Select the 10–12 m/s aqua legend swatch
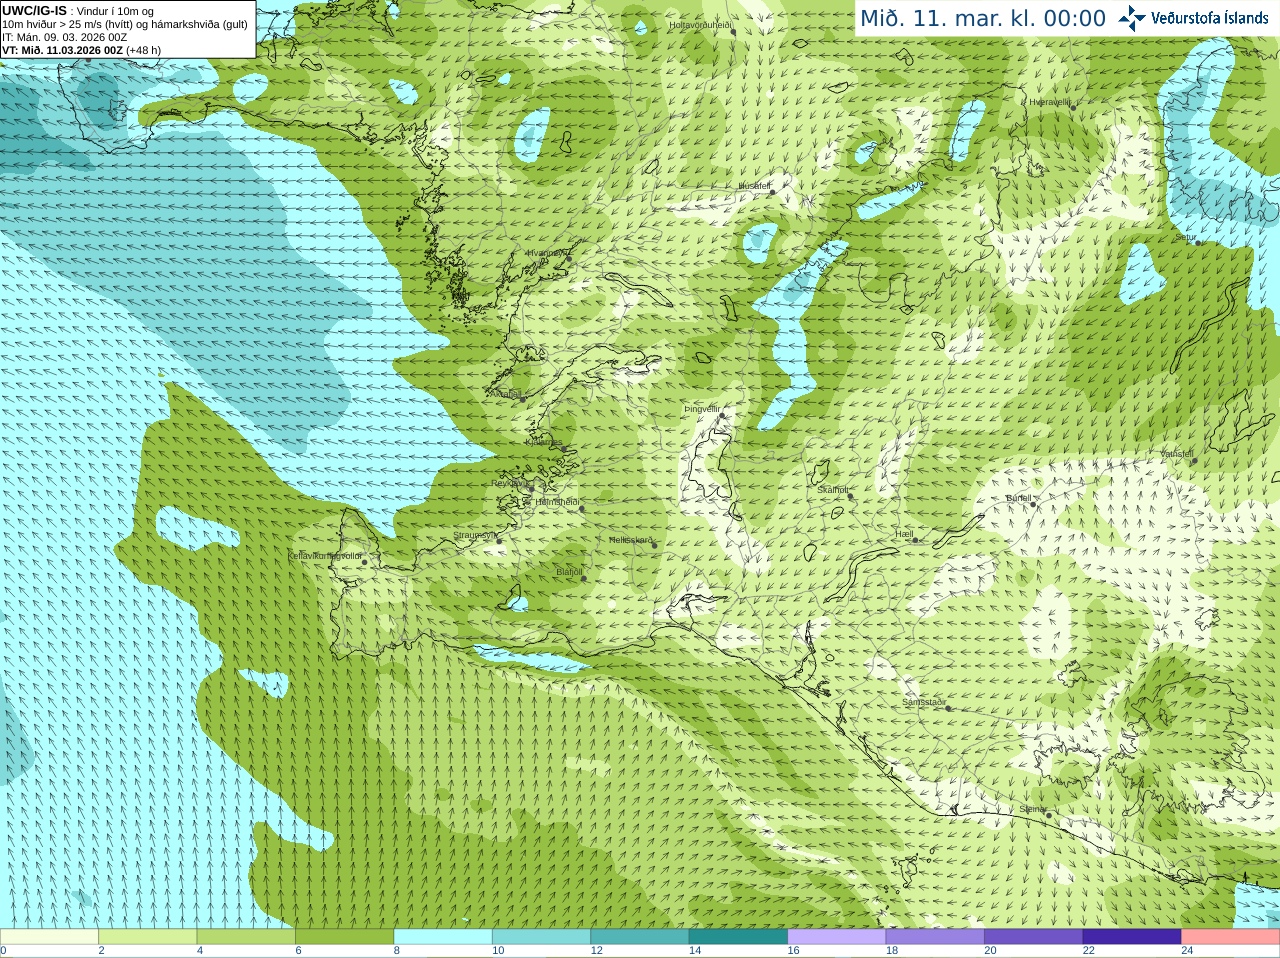 (x=541, y=937)
